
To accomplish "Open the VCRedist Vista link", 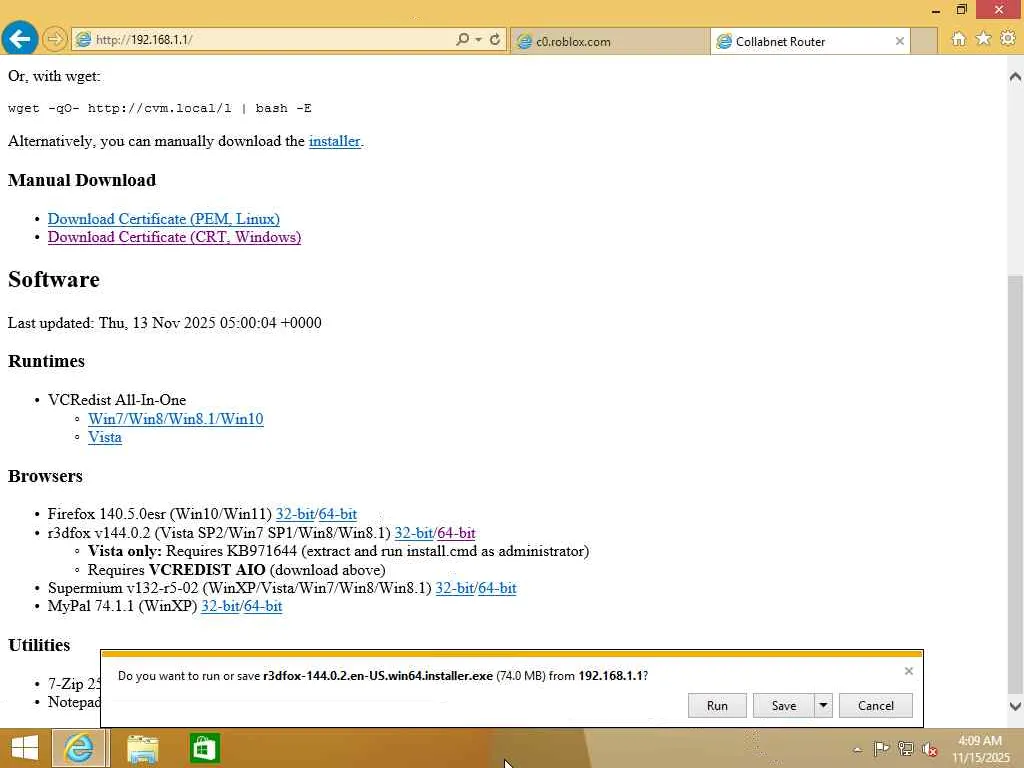I will pos(104,437).
